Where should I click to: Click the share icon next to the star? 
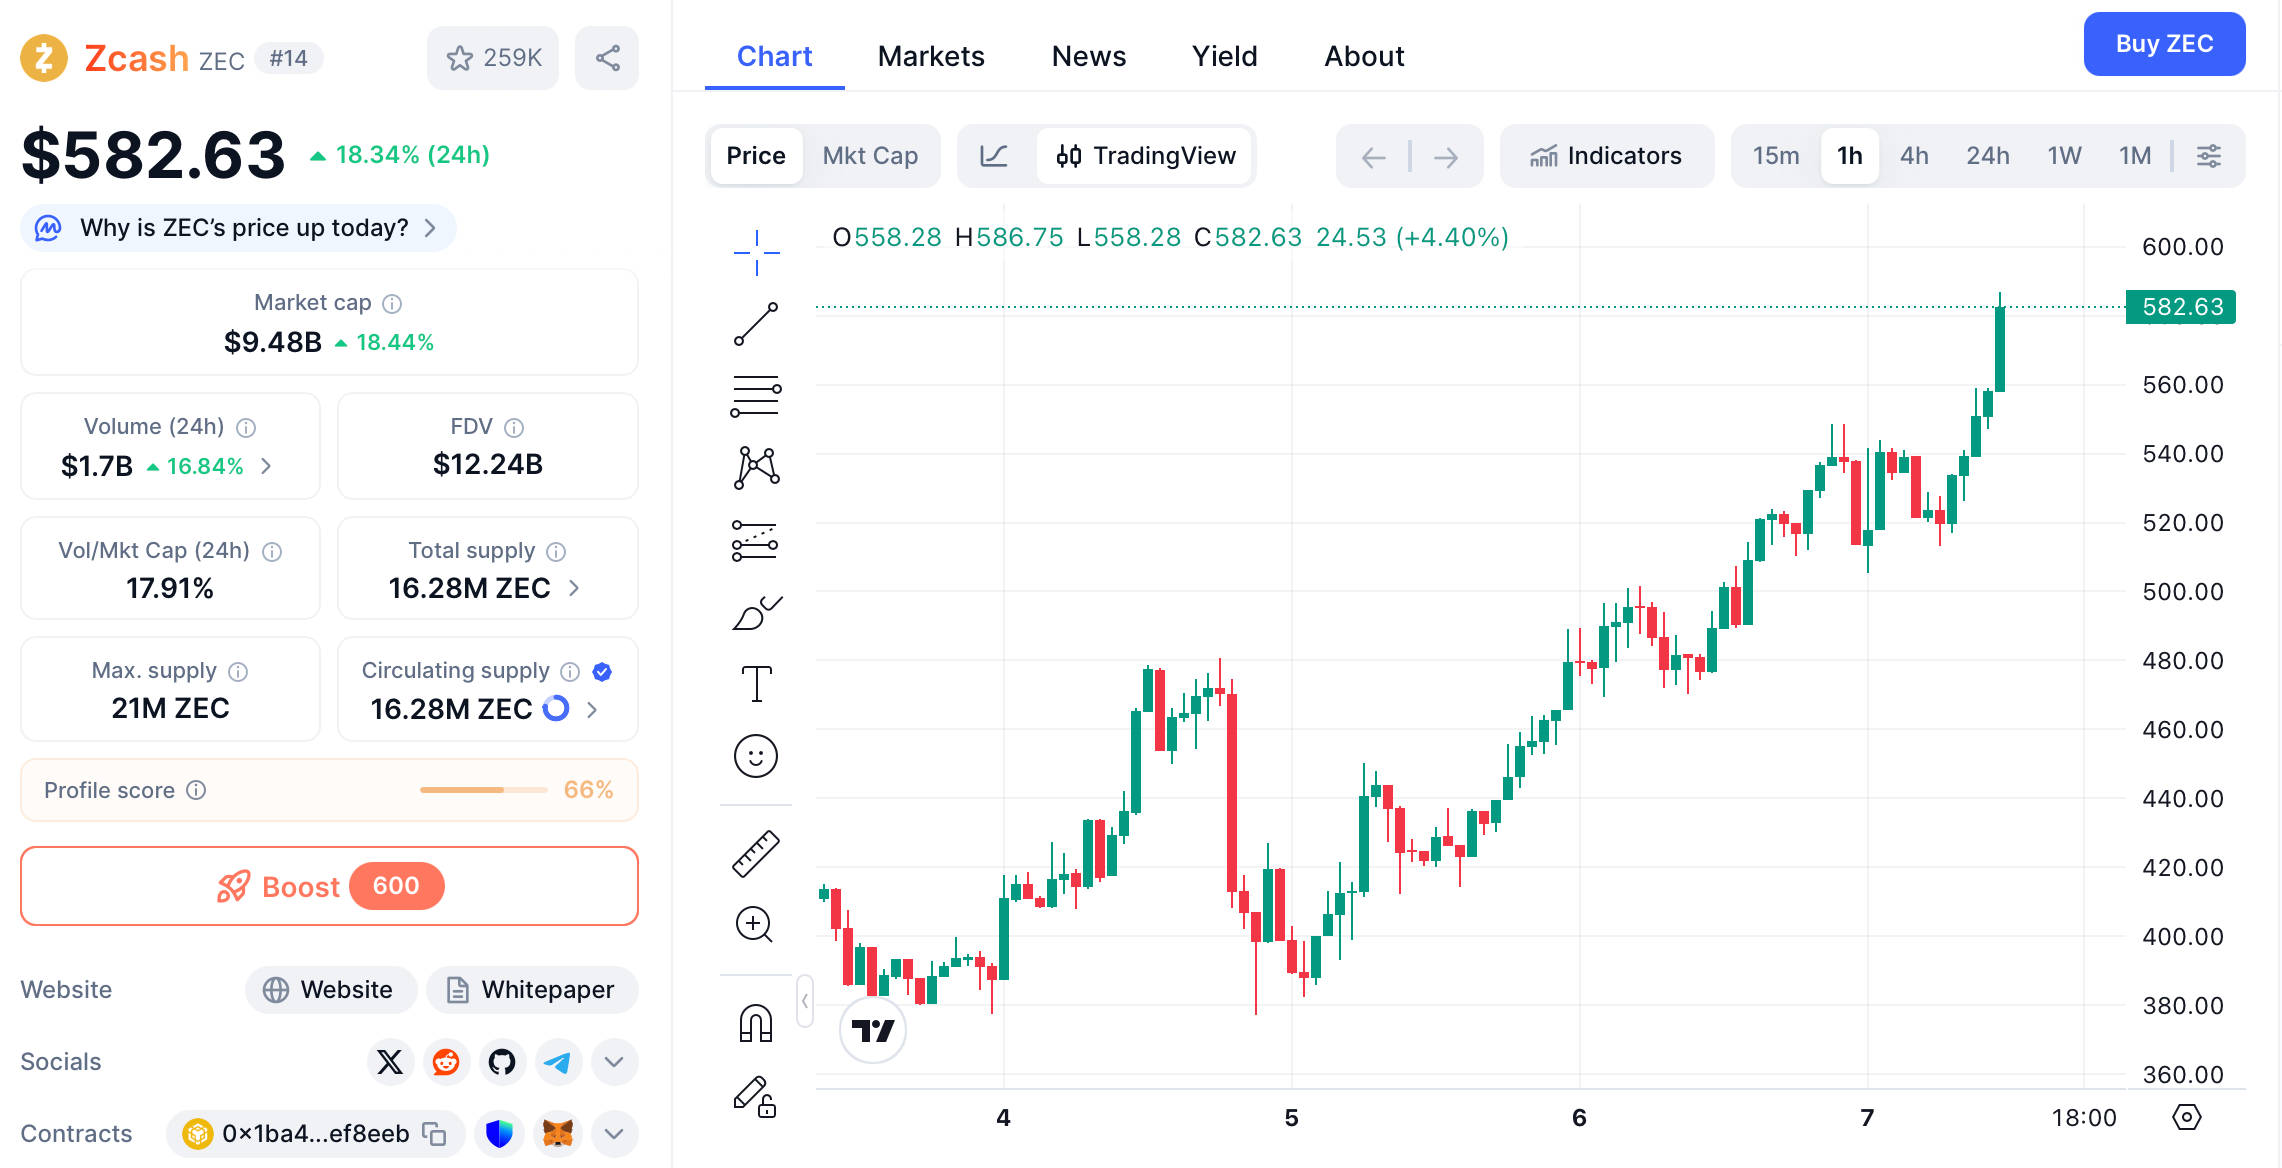[606, 58]
